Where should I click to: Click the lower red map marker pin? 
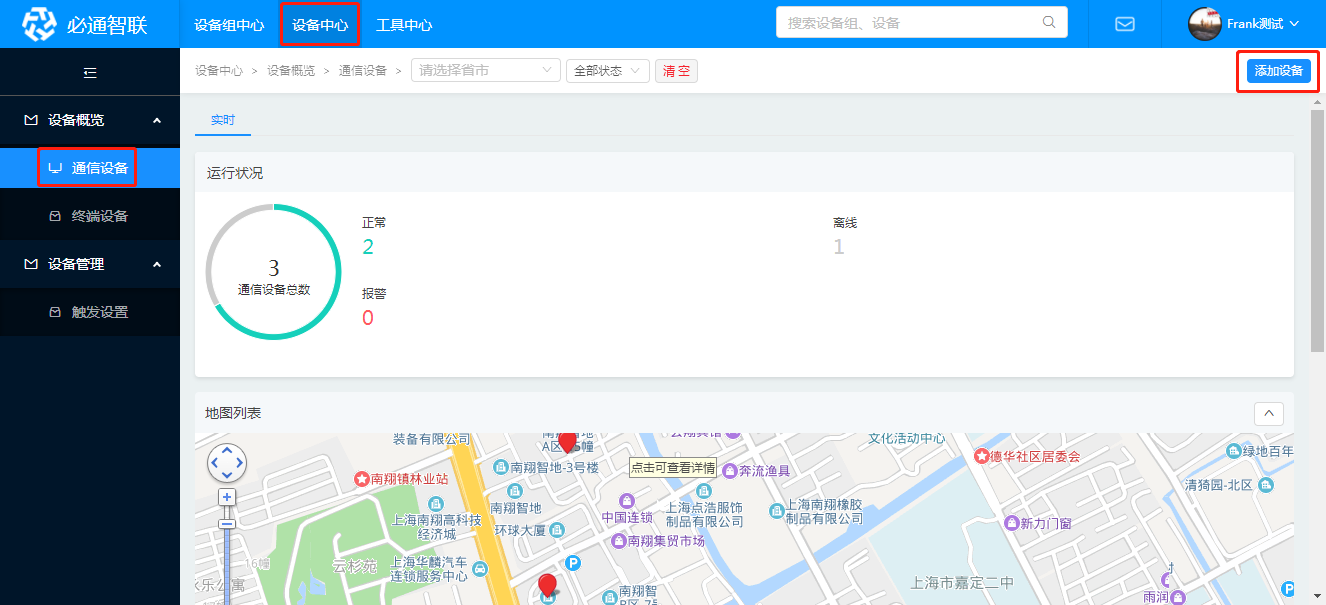[547, 585]
